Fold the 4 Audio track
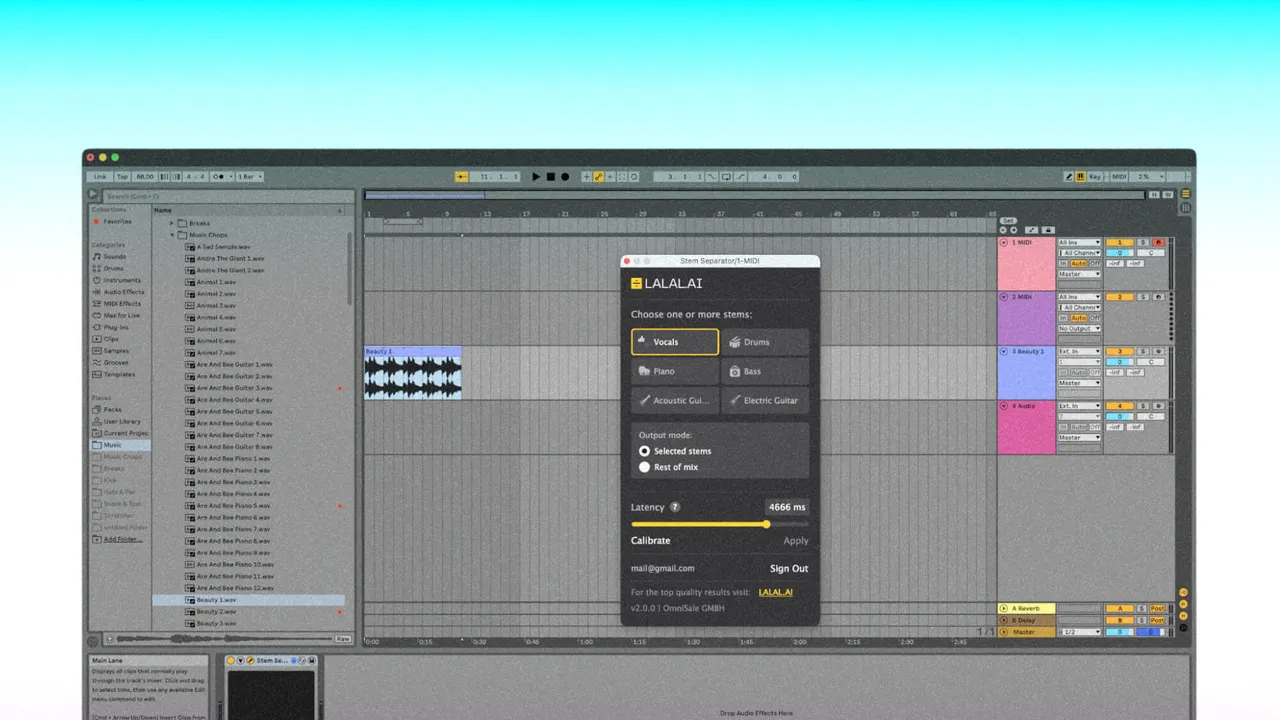The width and height of the screenshot is (1280, 720). point(1004,406)
